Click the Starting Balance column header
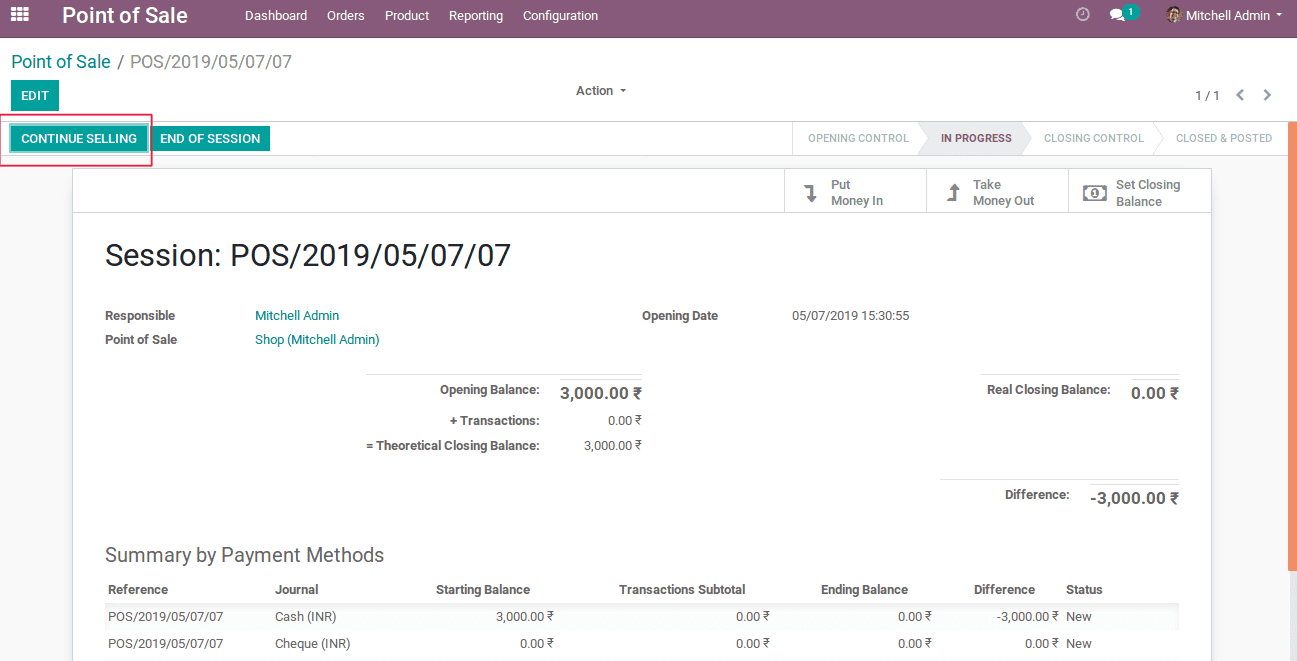The width and height of the screenshot is (1297, 661). pyautogui.click(x=483, y=590)
